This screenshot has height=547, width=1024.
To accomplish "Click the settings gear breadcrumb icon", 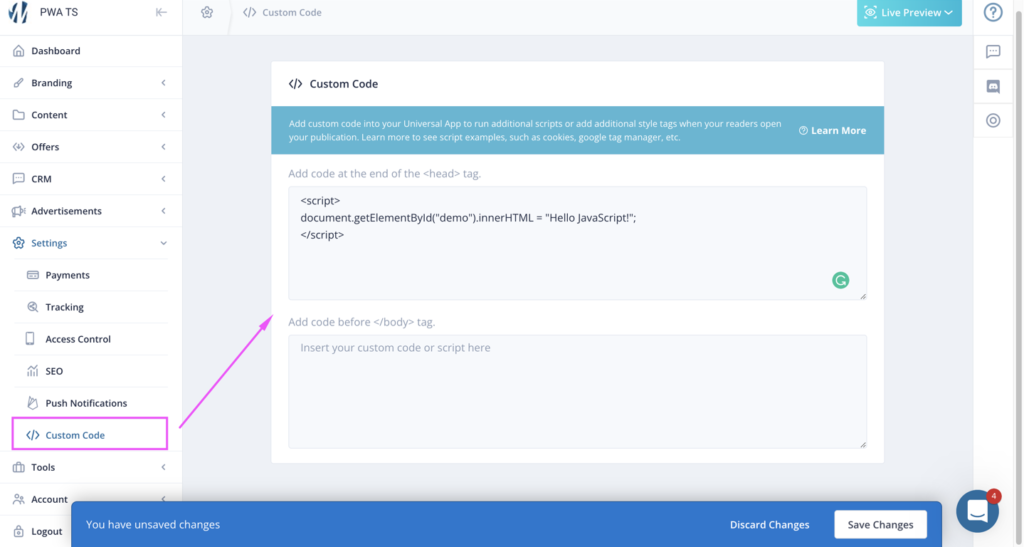I will (207, 12).
